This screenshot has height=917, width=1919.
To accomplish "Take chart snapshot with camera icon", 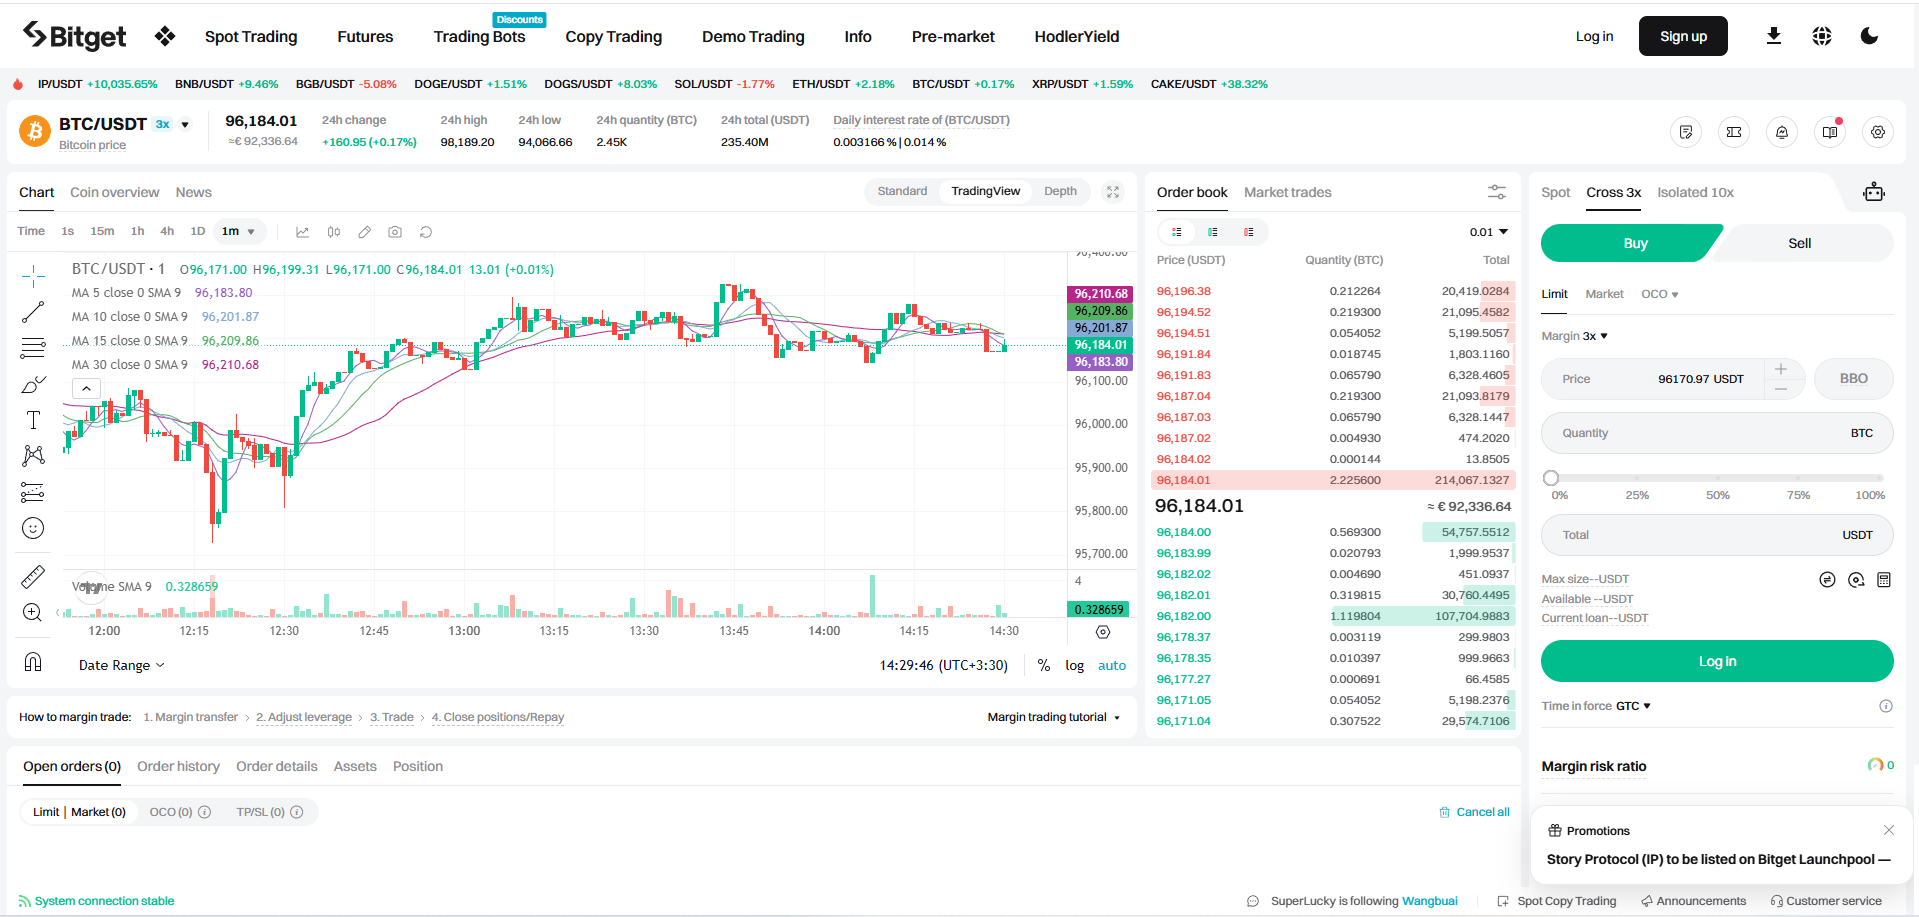I will point(395,232).
